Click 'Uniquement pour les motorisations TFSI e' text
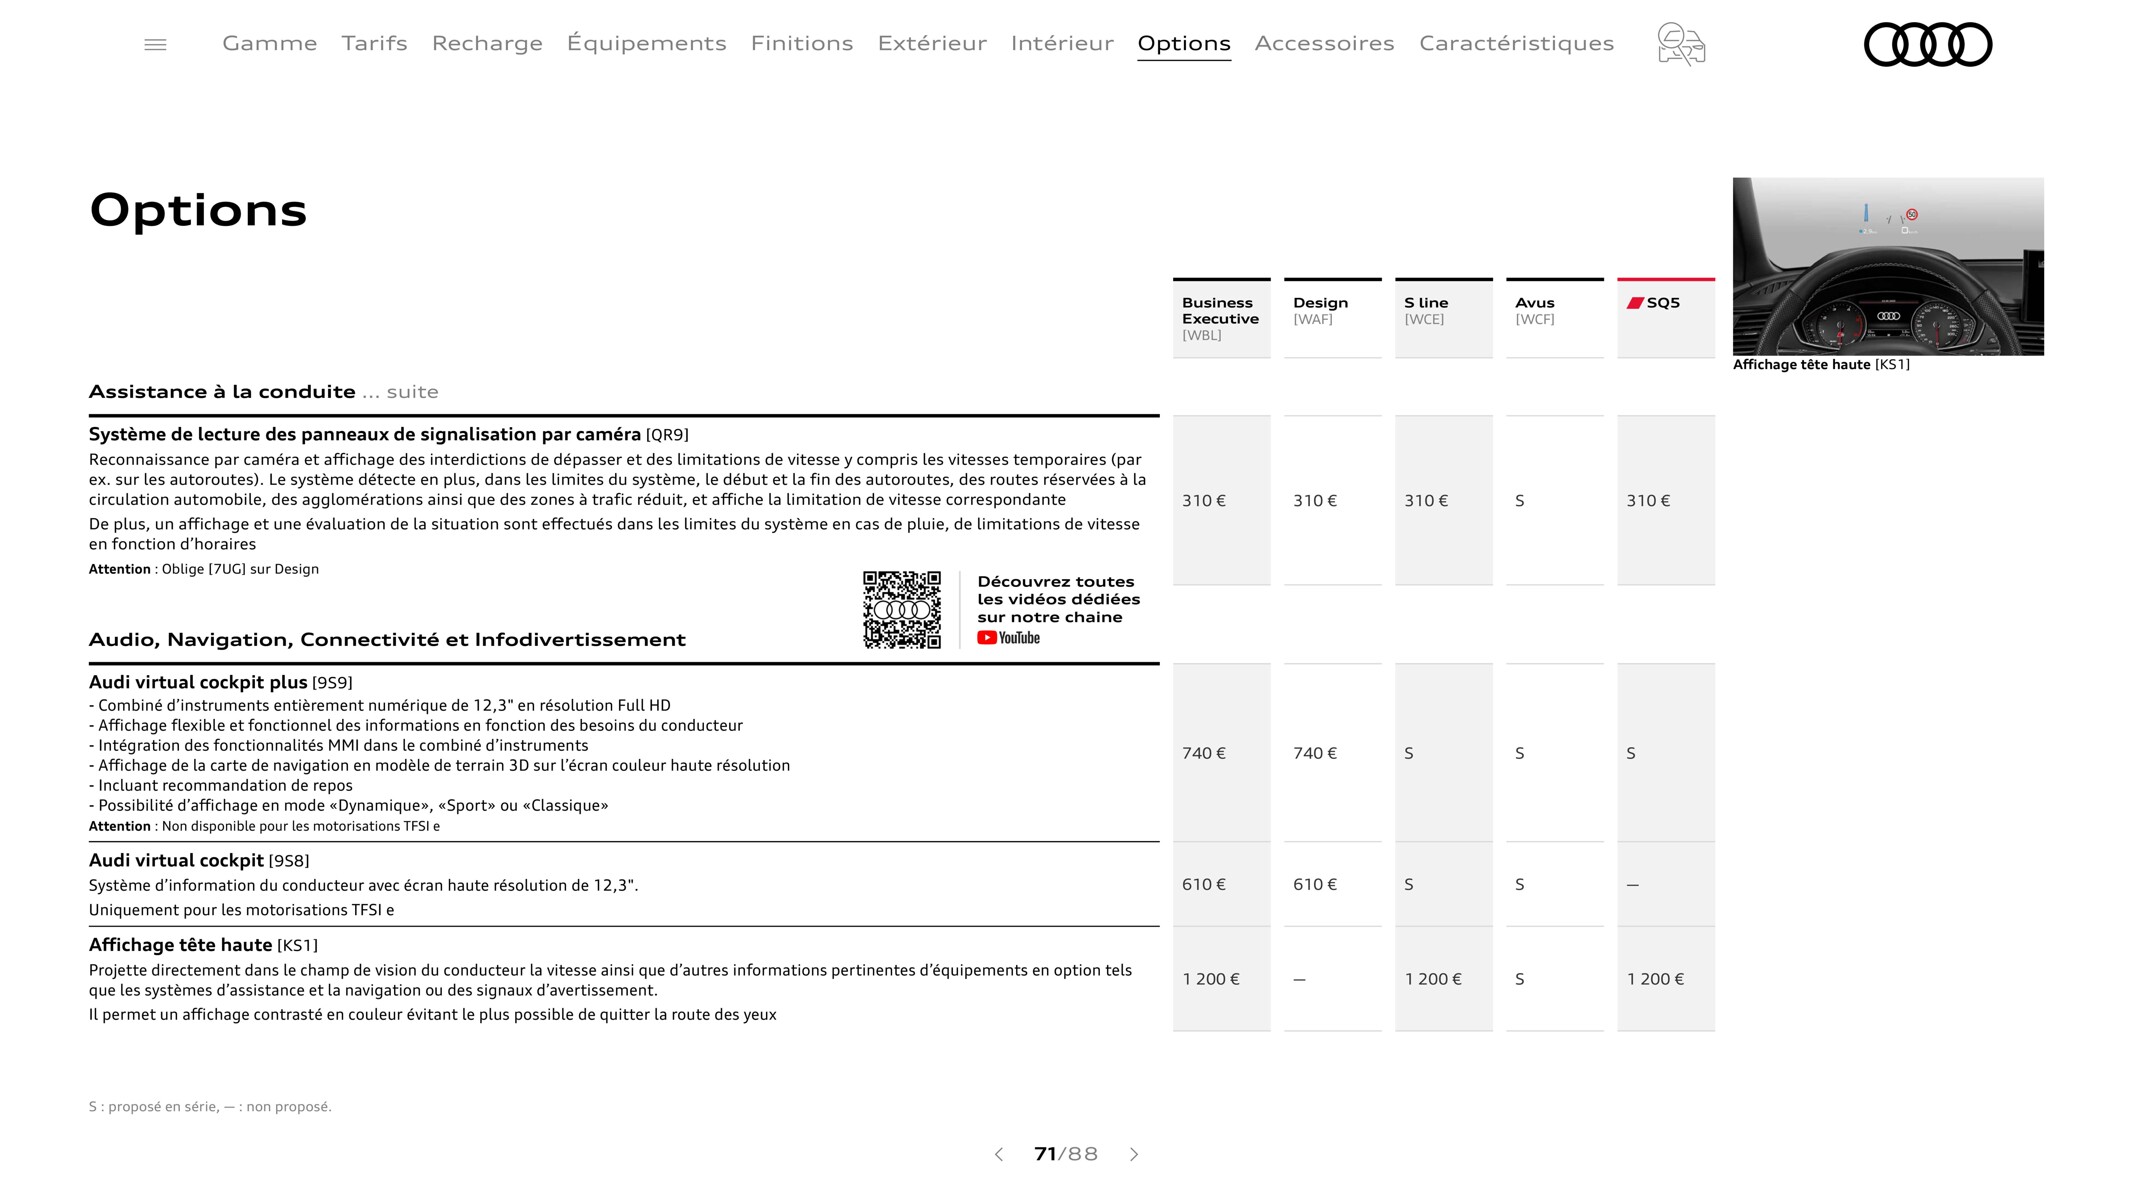The width and height of the screenshot is (2133, 1200). 242,910
